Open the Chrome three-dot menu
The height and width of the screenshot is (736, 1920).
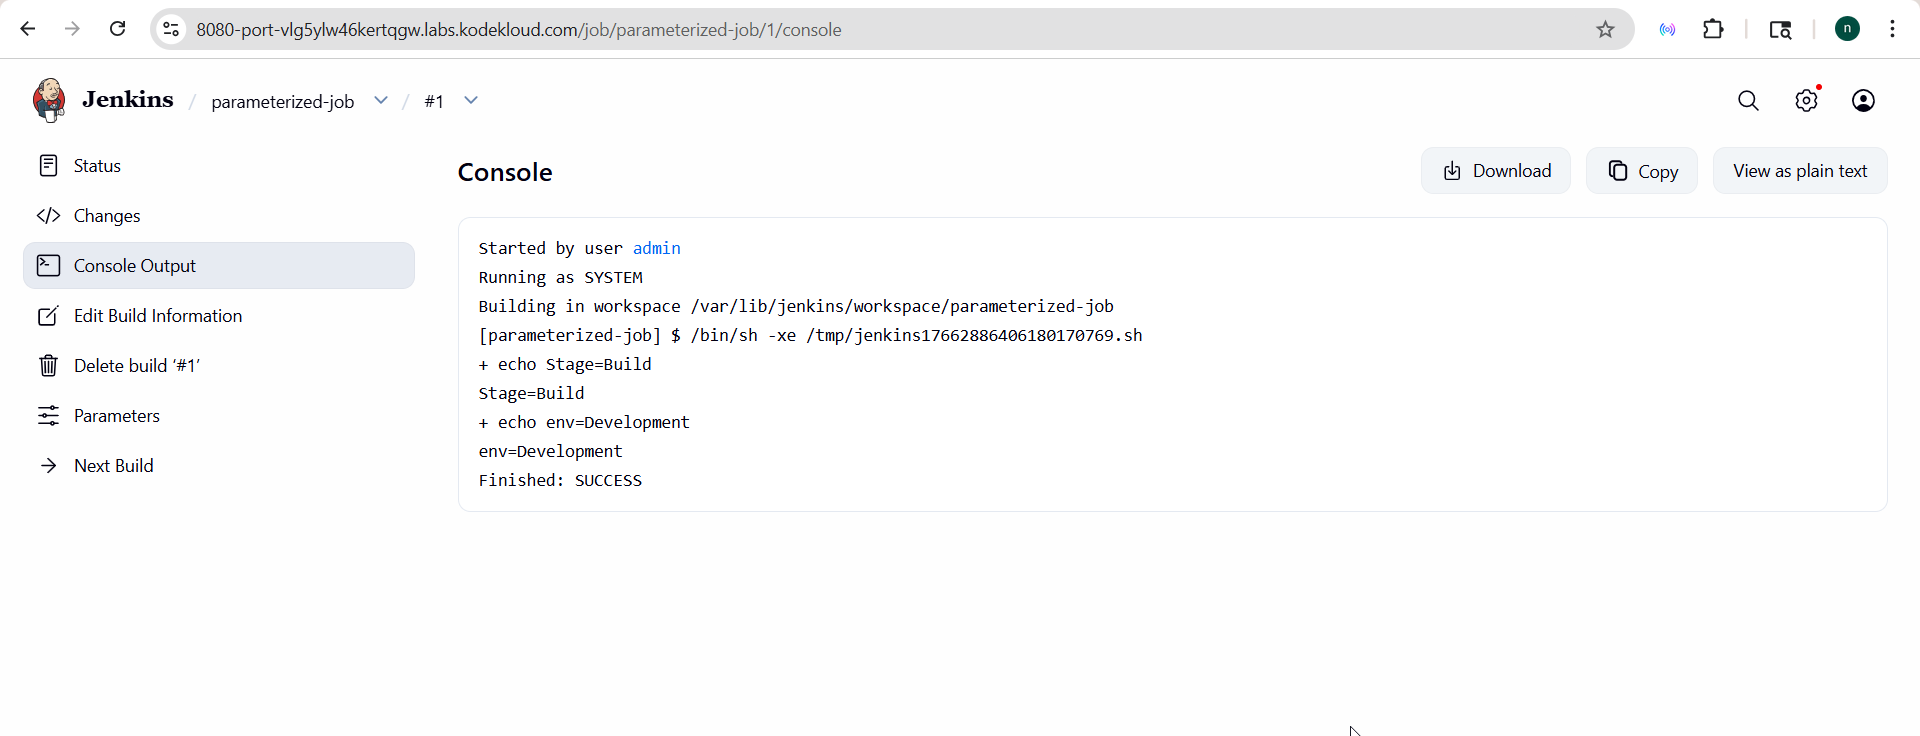[1892, 29]
